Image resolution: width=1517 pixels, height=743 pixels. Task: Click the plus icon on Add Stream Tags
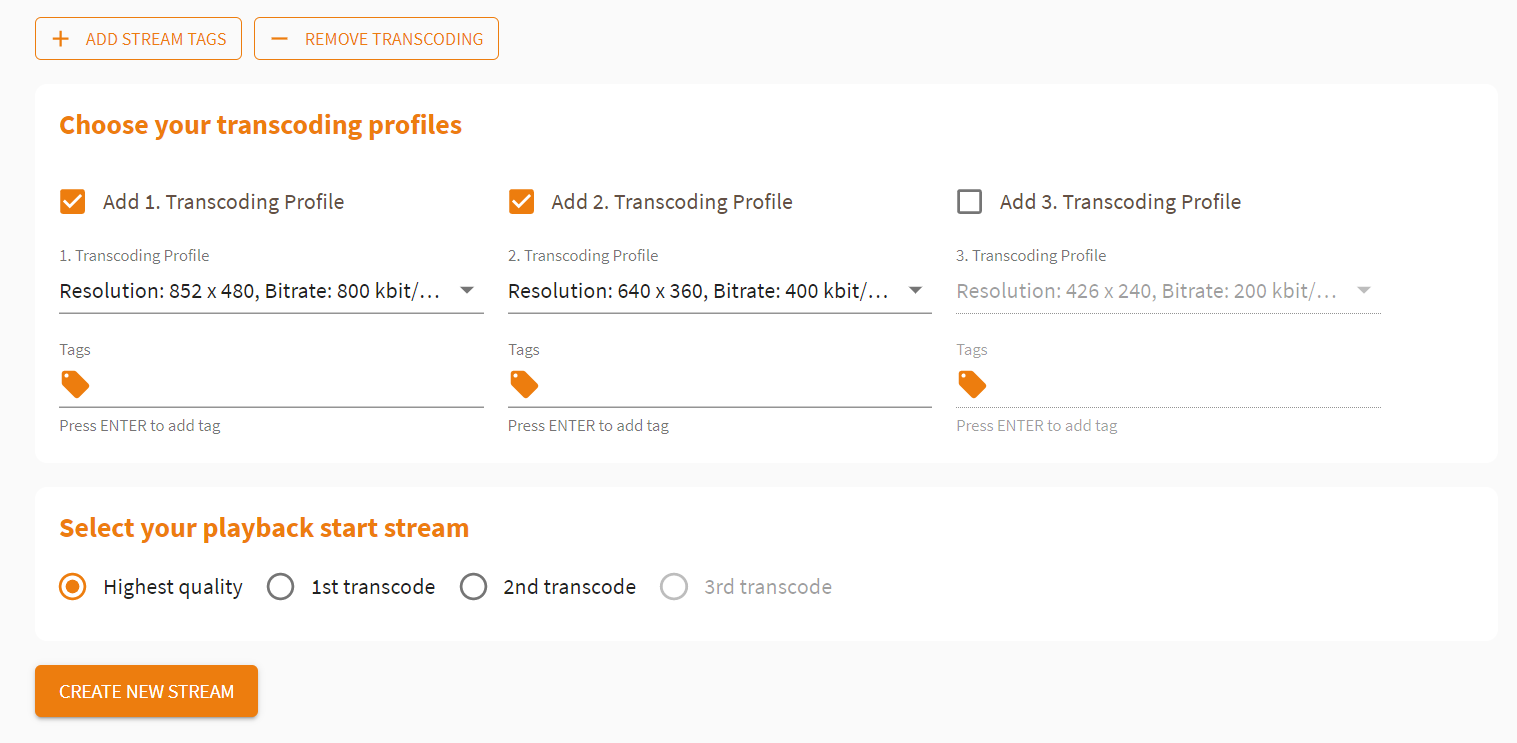60,38
